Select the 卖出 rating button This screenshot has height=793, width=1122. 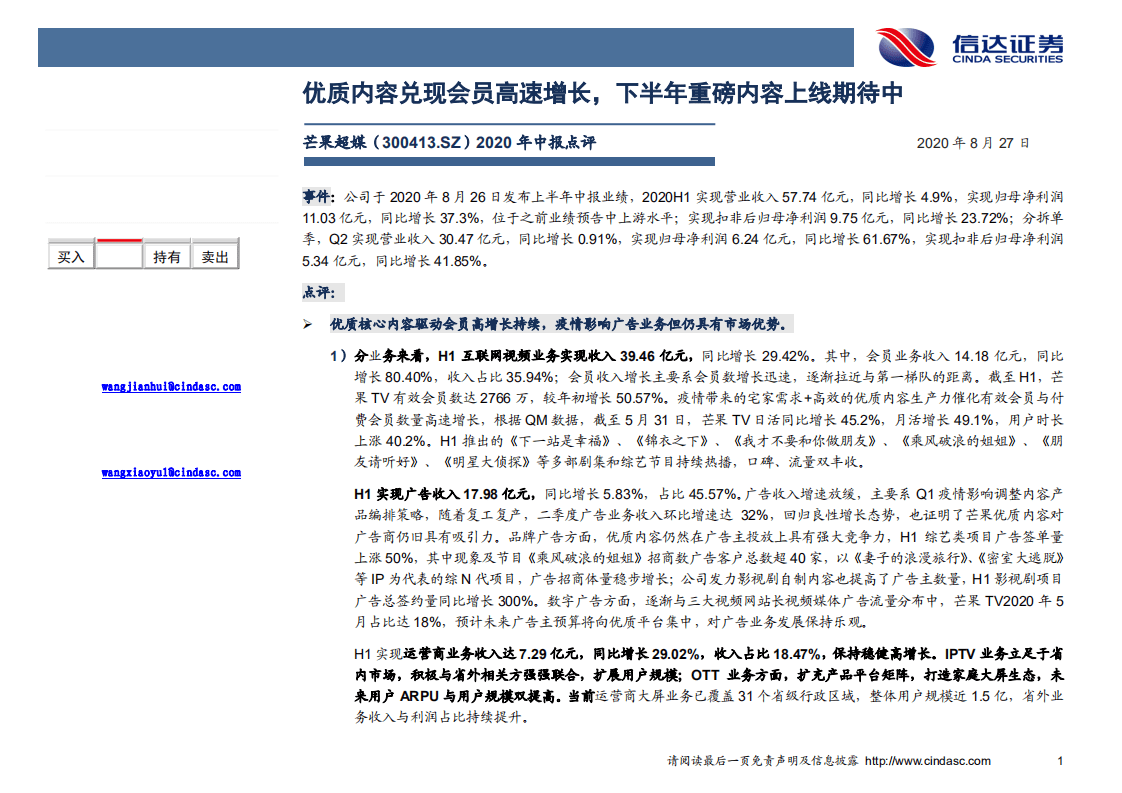coord(215,255)
